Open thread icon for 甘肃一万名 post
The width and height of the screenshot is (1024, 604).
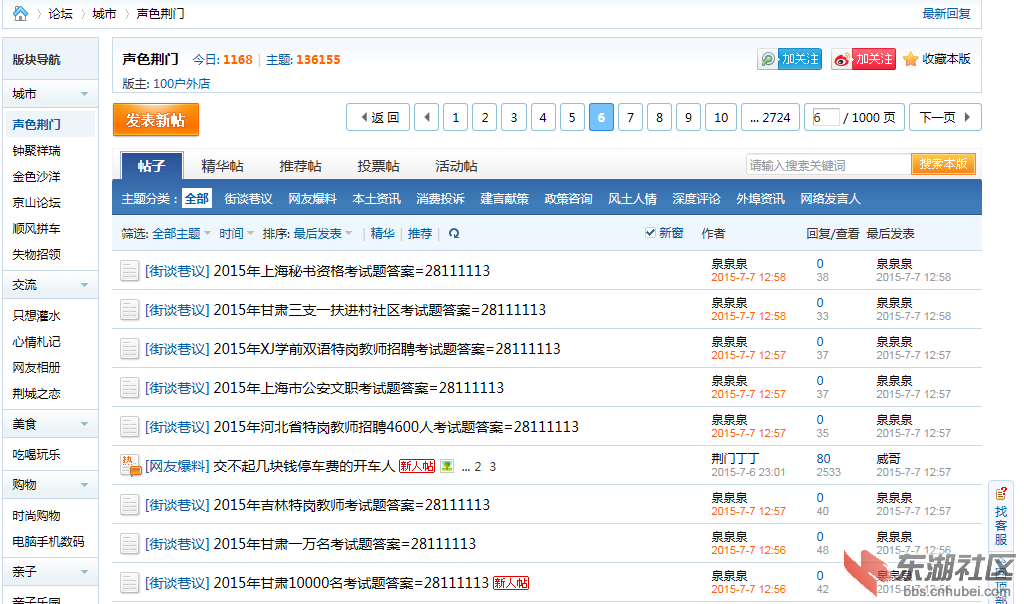click(x=129, y=544)
